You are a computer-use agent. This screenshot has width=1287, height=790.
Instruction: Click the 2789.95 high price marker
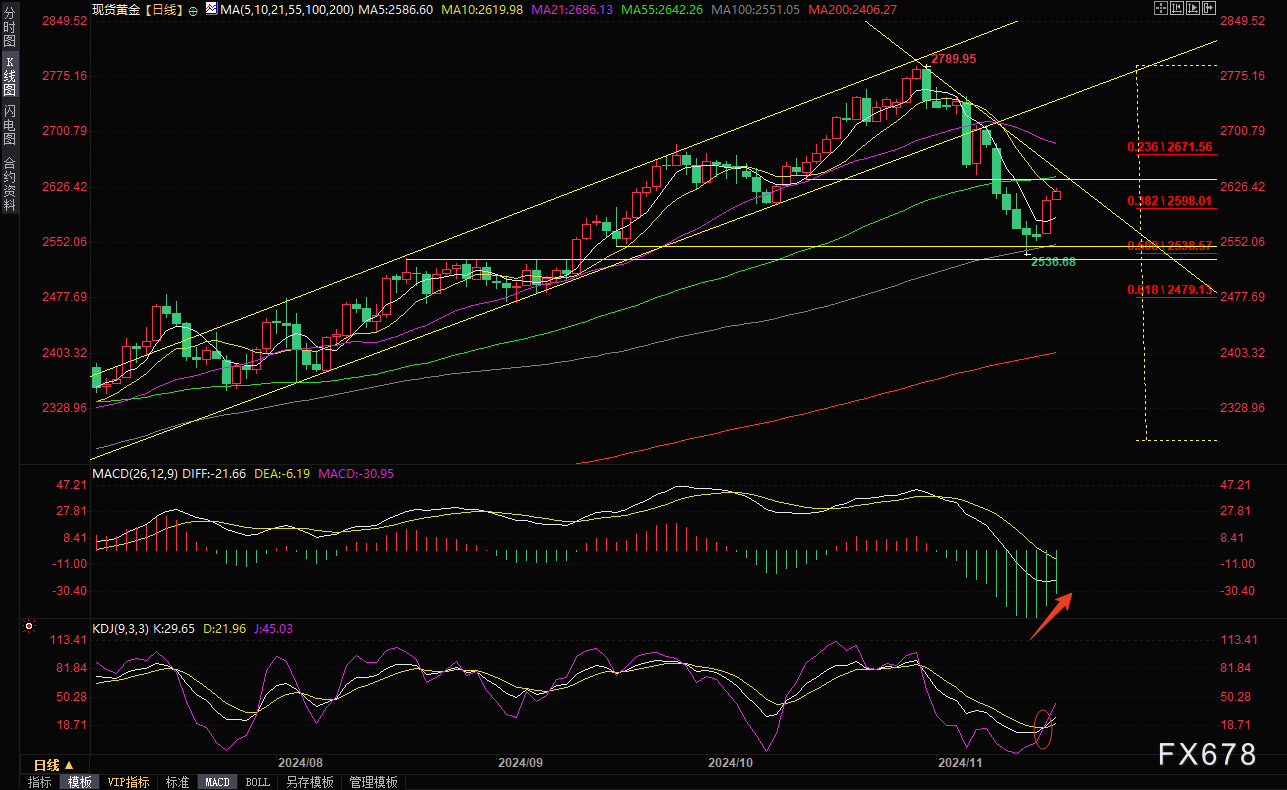click(x=953, y=59)
